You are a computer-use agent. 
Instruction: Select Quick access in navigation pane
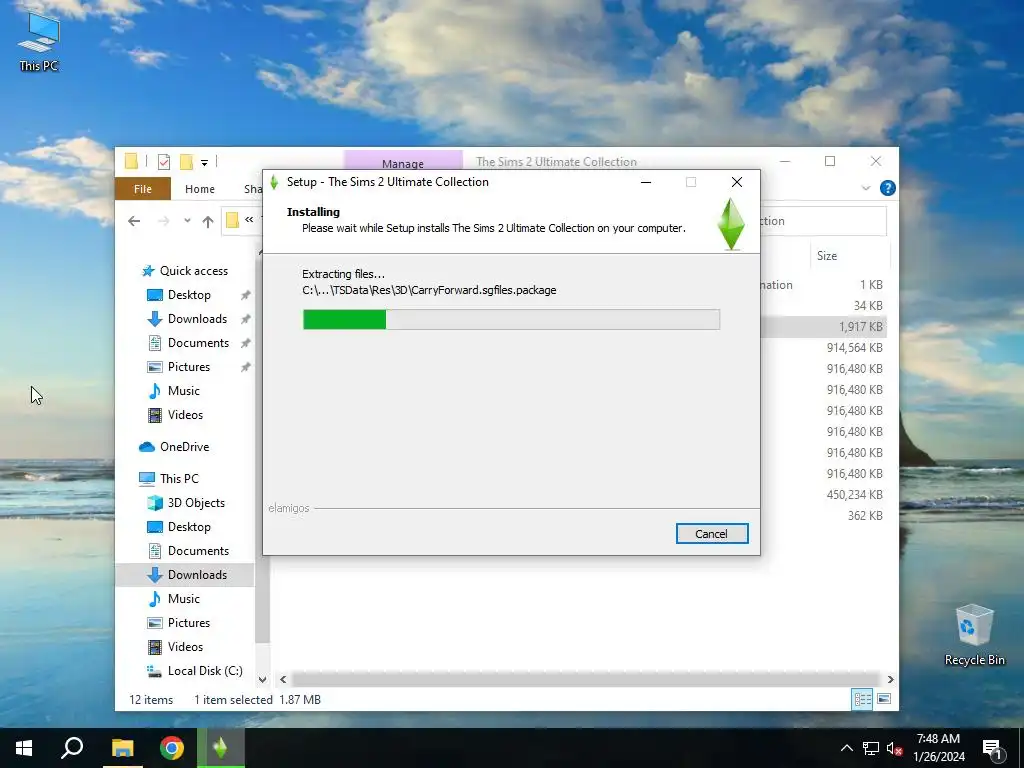185,271
